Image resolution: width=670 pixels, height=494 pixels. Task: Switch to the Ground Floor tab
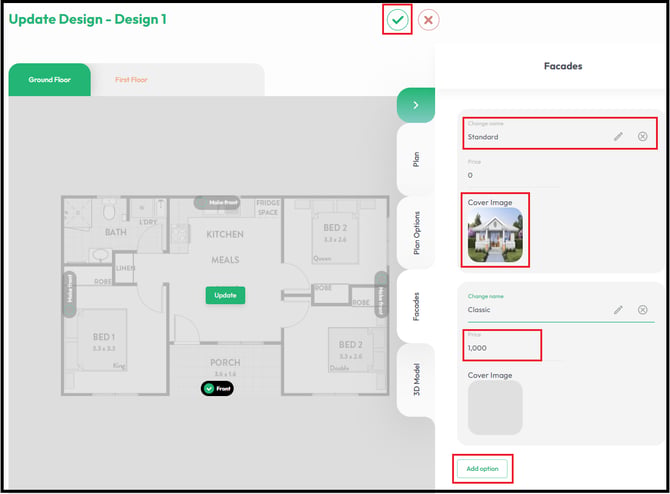click(x=50, y=80)
